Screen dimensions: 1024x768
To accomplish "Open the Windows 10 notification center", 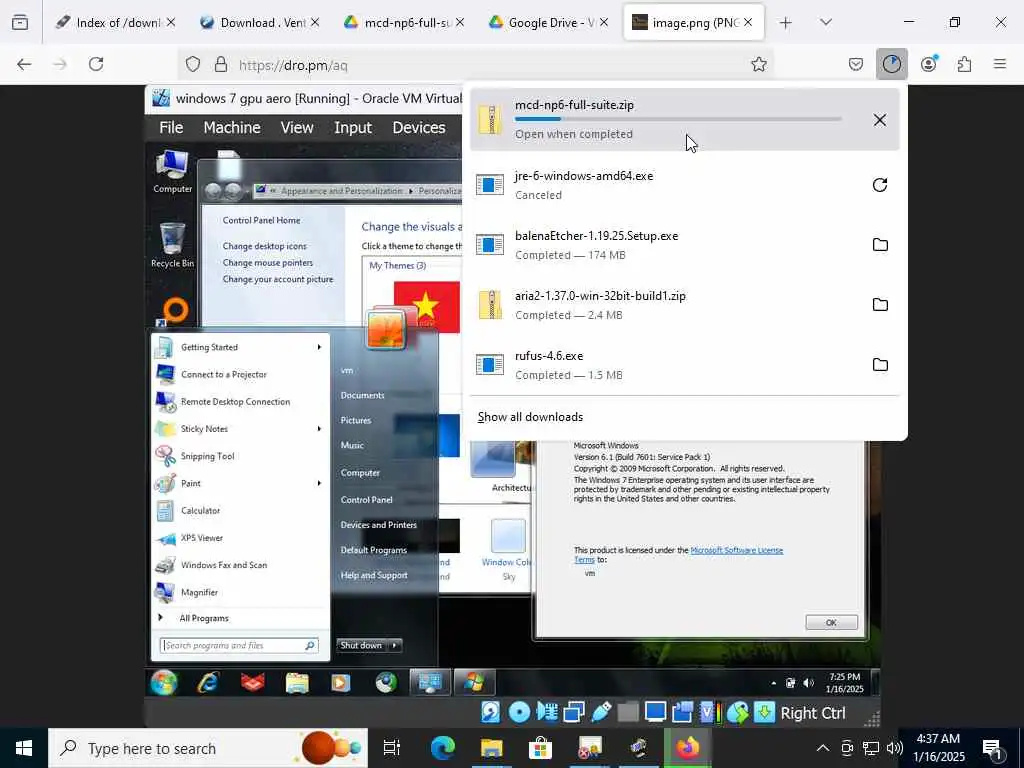I will click(x=993, y=748).
